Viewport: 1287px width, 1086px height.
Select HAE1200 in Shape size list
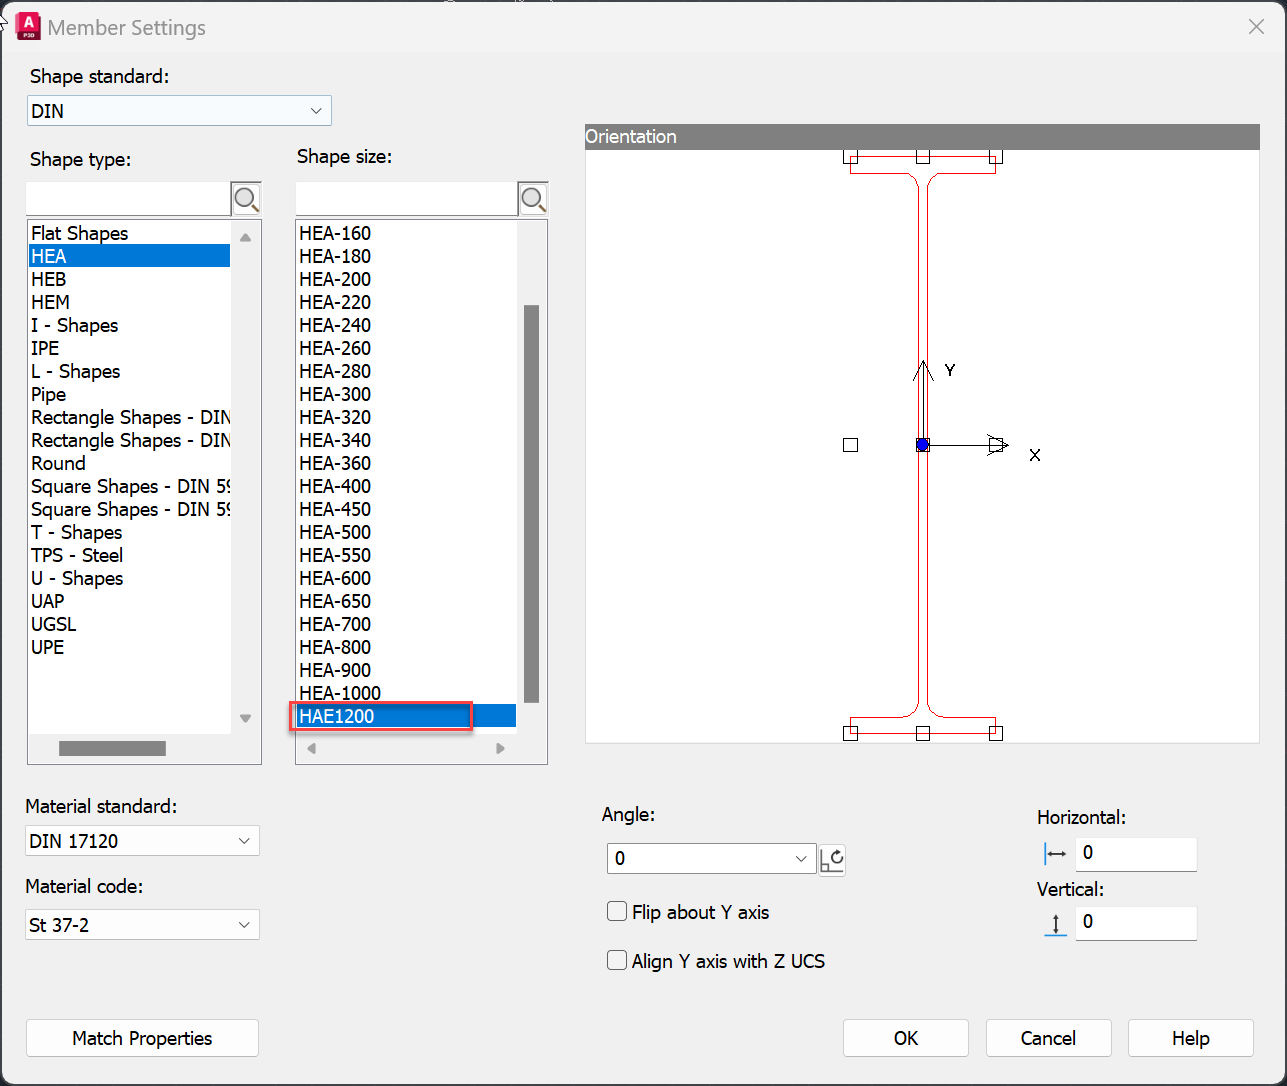pos(406,716)
